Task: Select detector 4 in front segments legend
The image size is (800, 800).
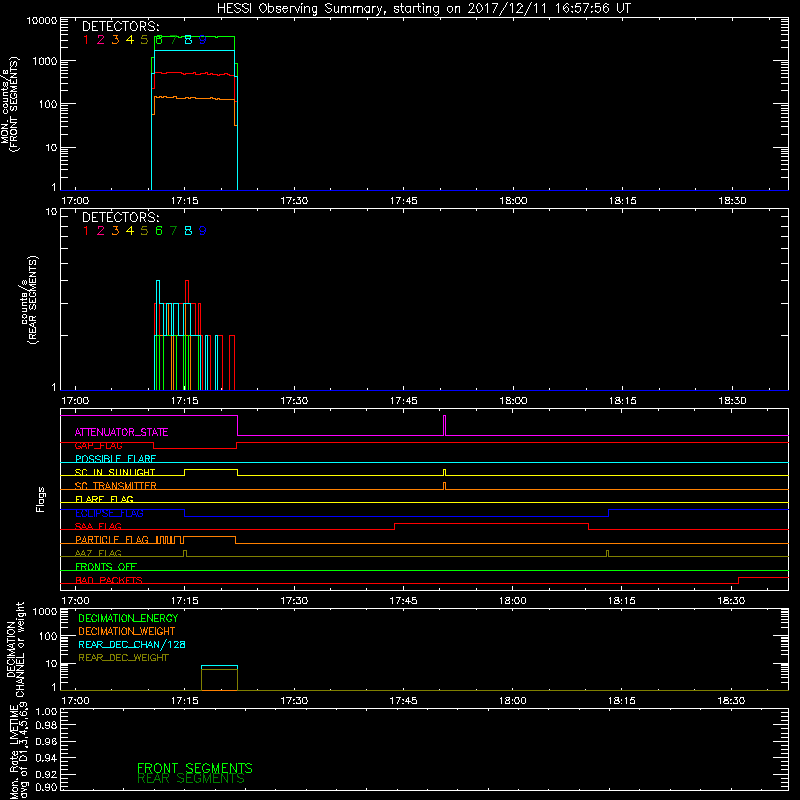Action: tap(130, 40)
